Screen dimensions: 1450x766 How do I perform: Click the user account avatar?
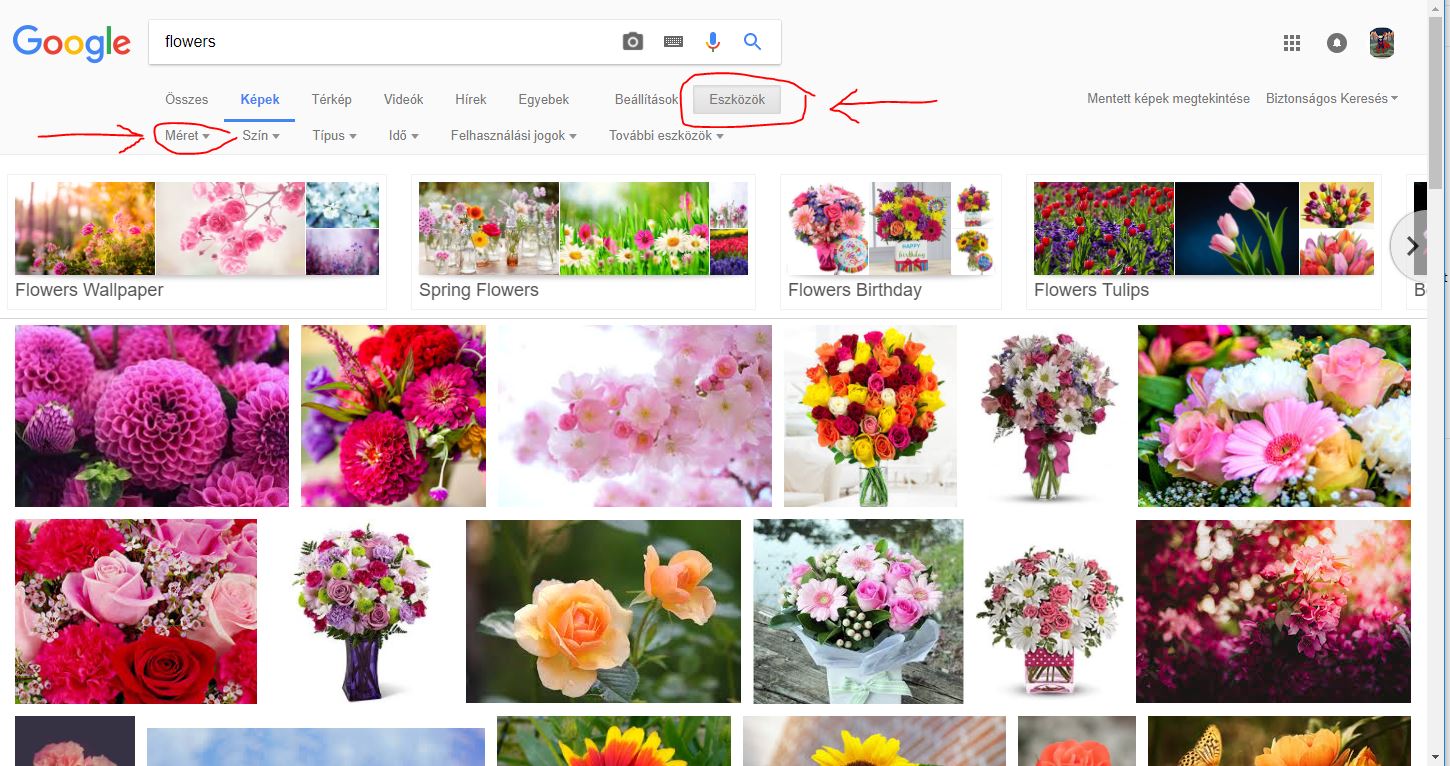1382,43
